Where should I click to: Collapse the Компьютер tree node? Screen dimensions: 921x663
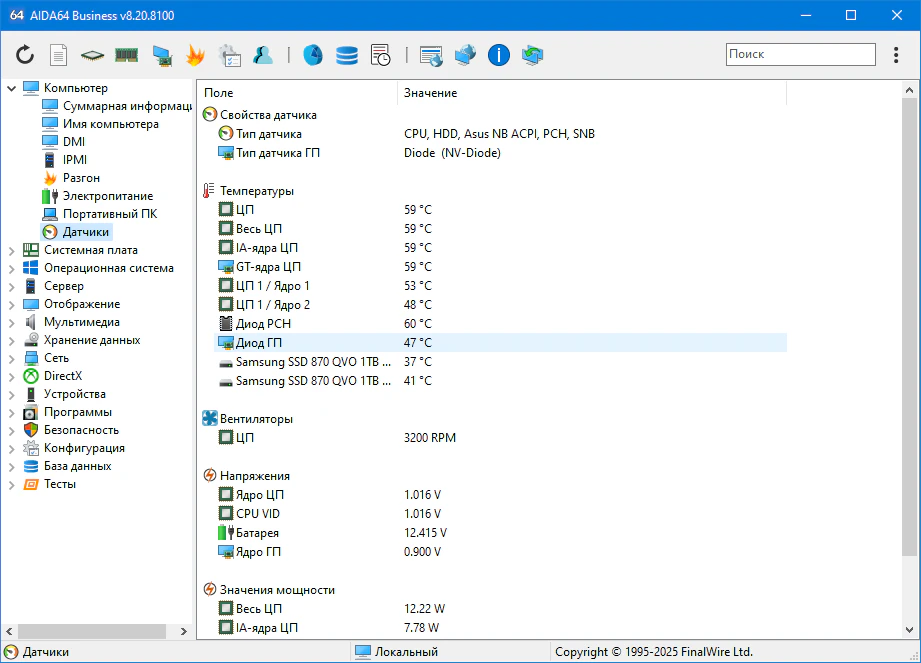click(x=11, y=88)
